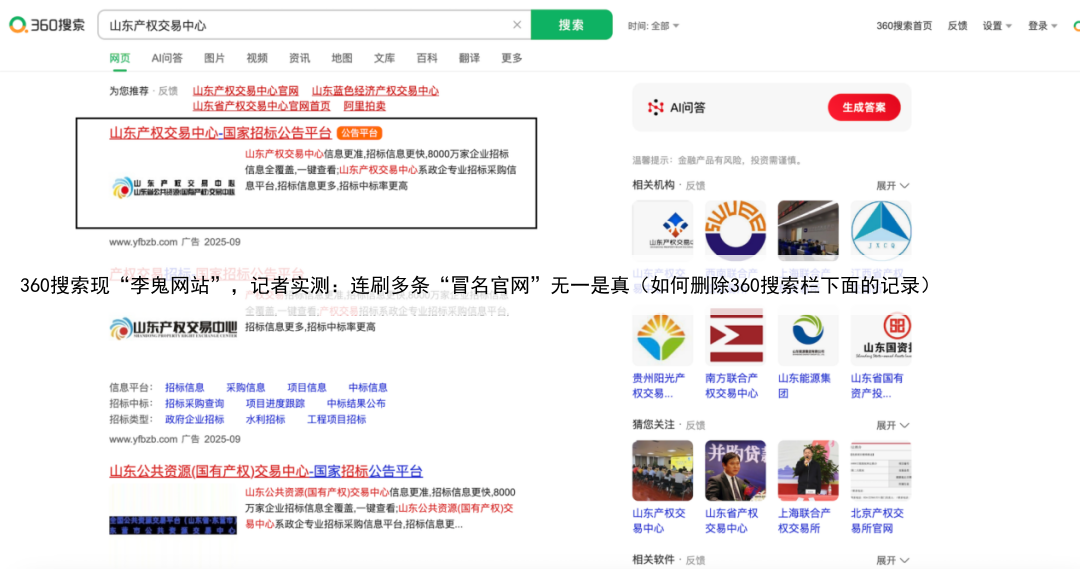Open the 设置 dropdown
Screen dimensions: 1080x569
point(997,26)
